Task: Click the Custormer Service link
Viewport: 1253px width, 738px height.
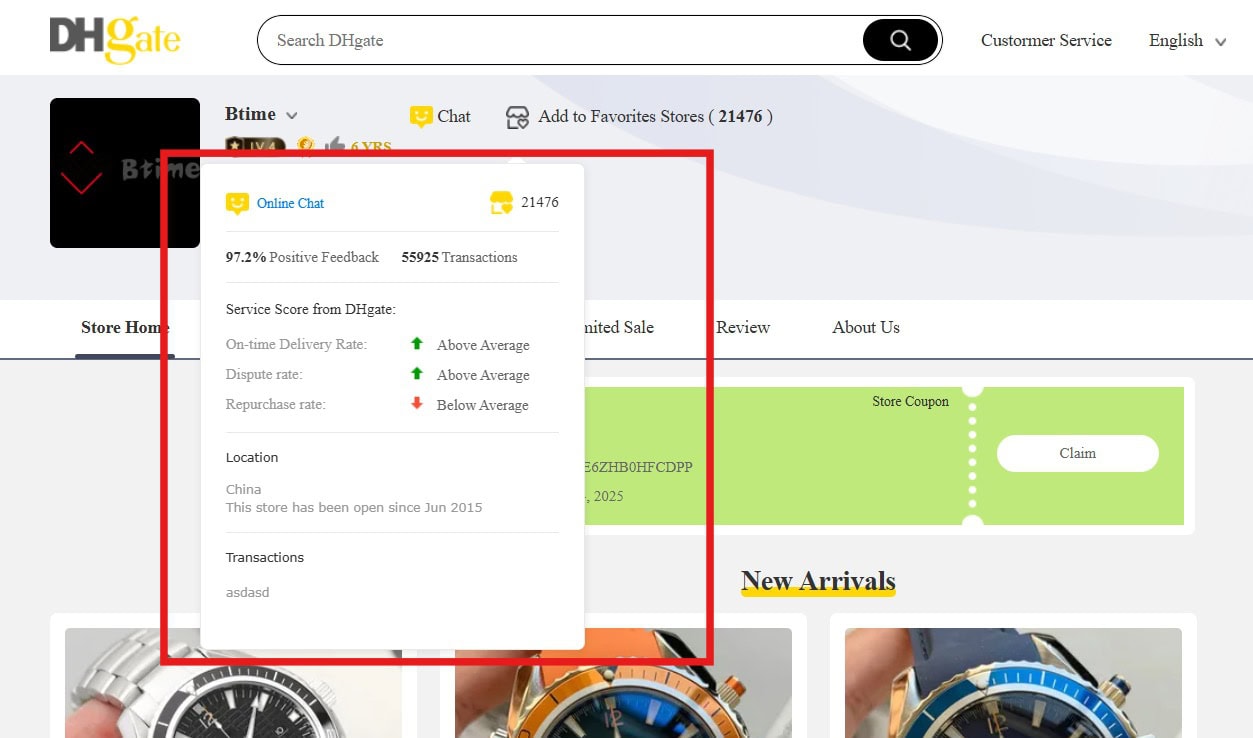Action: click(x=1046, y=41)
